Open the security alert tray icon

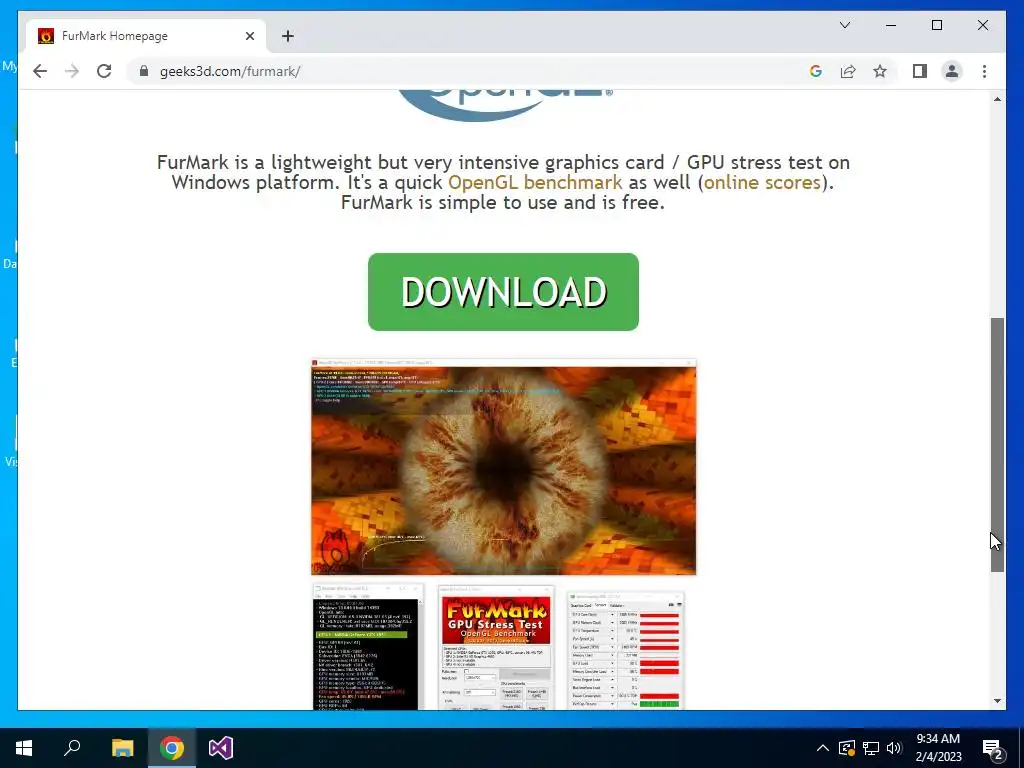point(847,748)
